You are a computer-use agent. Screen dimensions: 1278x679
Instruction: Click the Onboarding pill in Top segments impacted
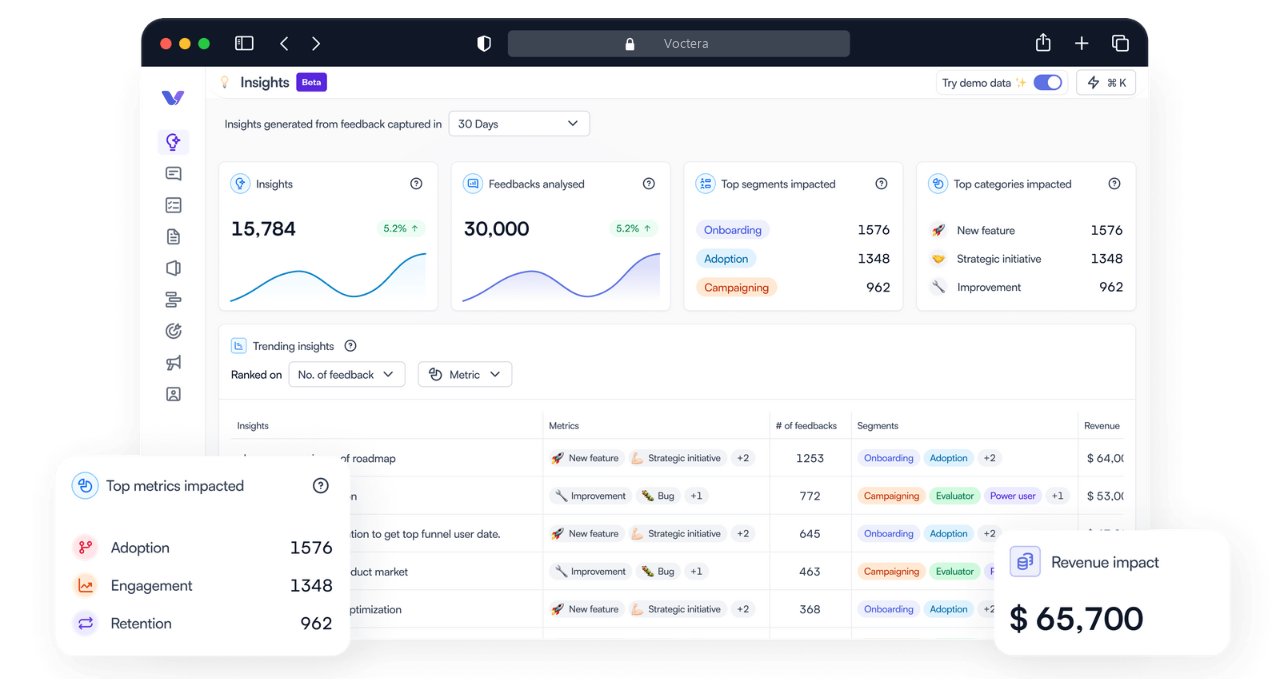point(733,230)
